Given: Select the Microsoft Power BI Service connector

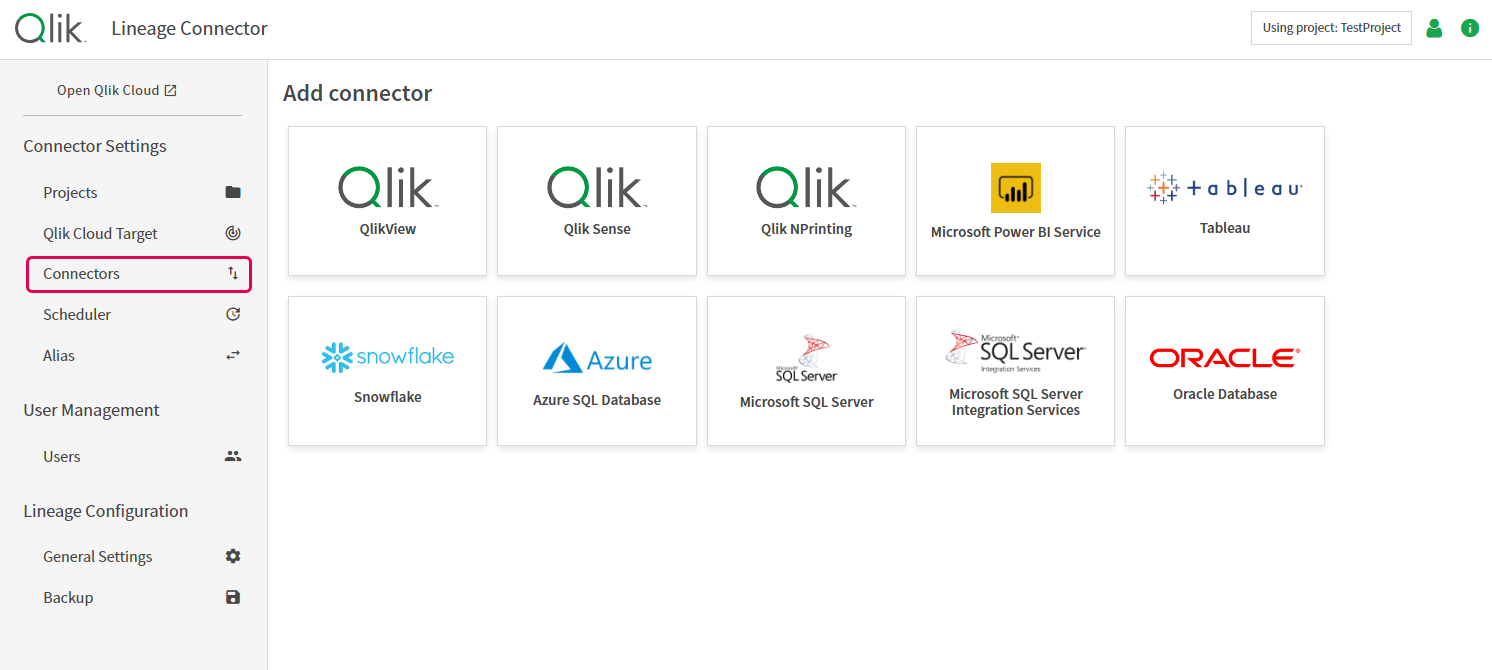Looking at the screenshot, I should (x=1015, y=201).
